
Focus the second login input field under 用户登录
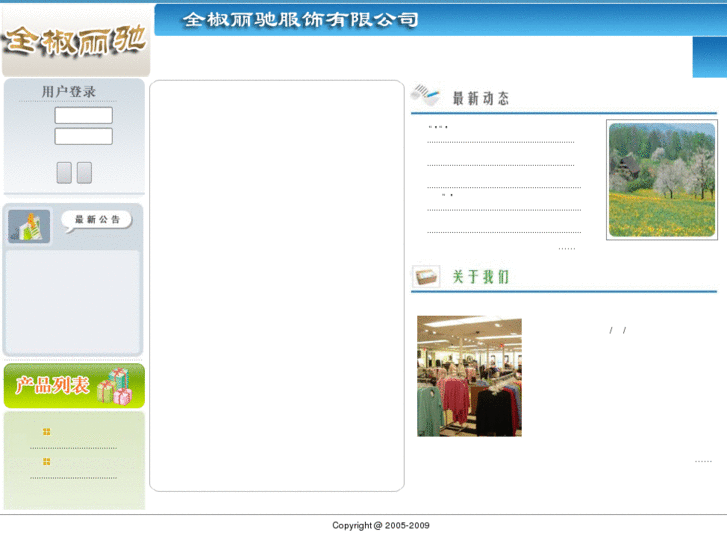pyautogui.click(x=83, y=136)
